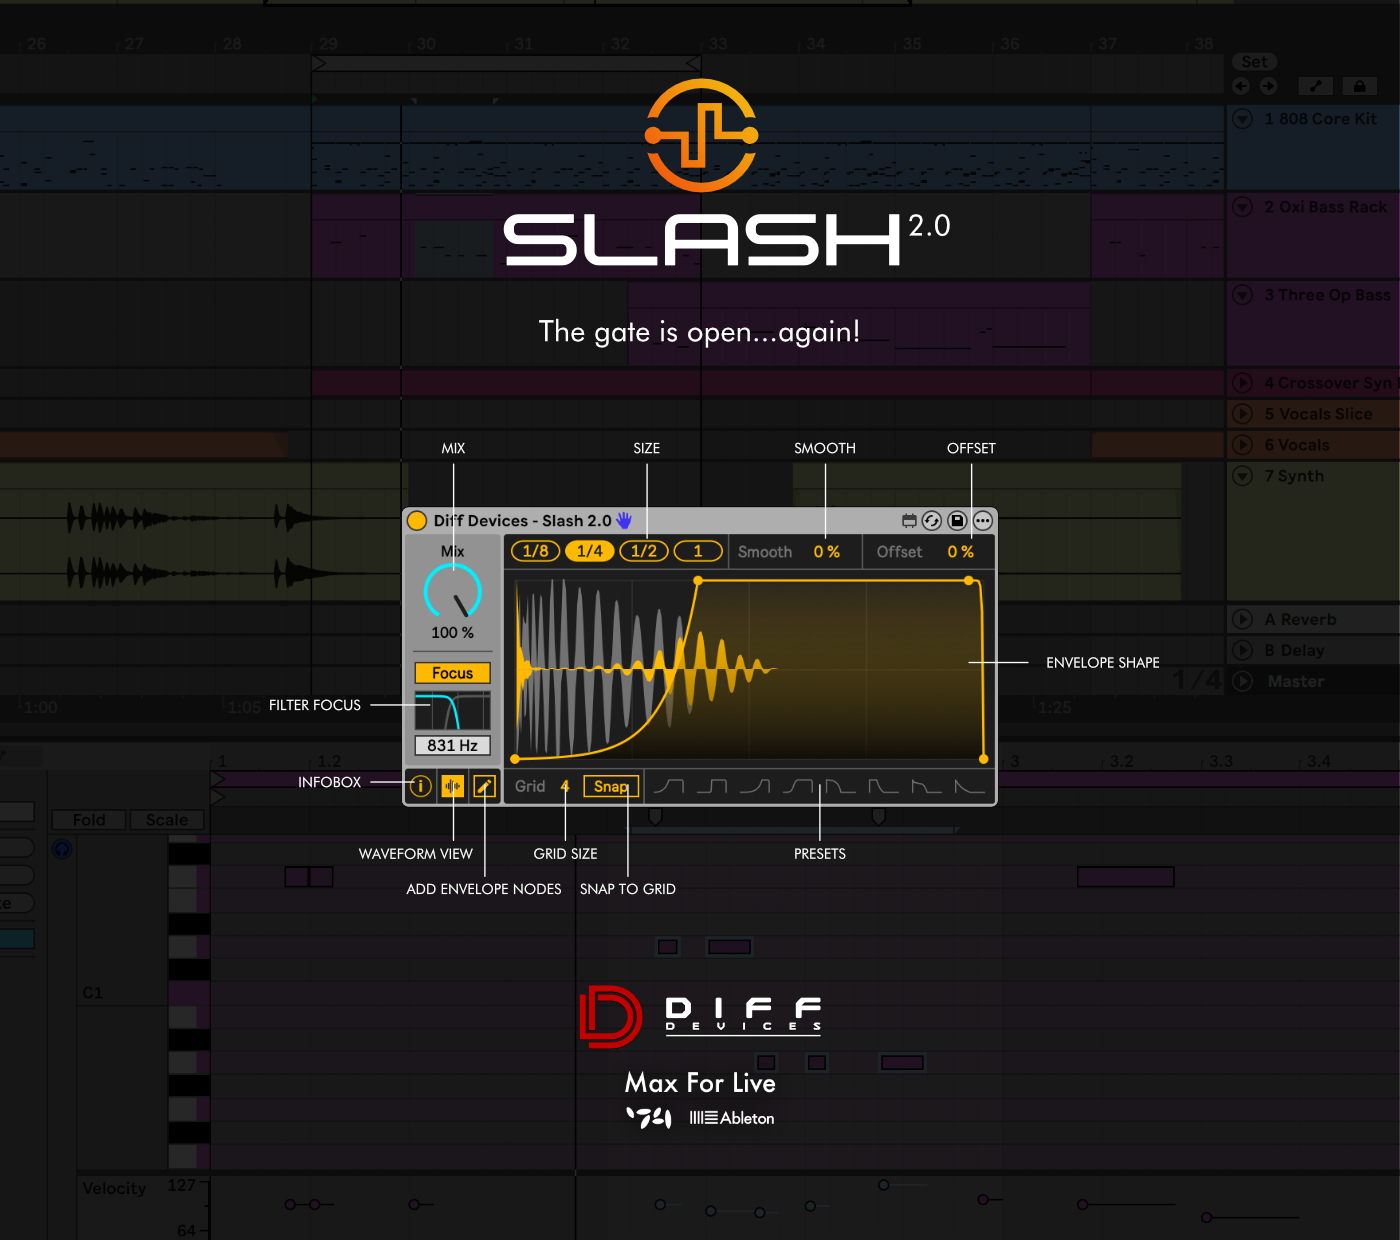Click the 831 Hz frequency field
Screen dimensions: 1400x1240
452,745
